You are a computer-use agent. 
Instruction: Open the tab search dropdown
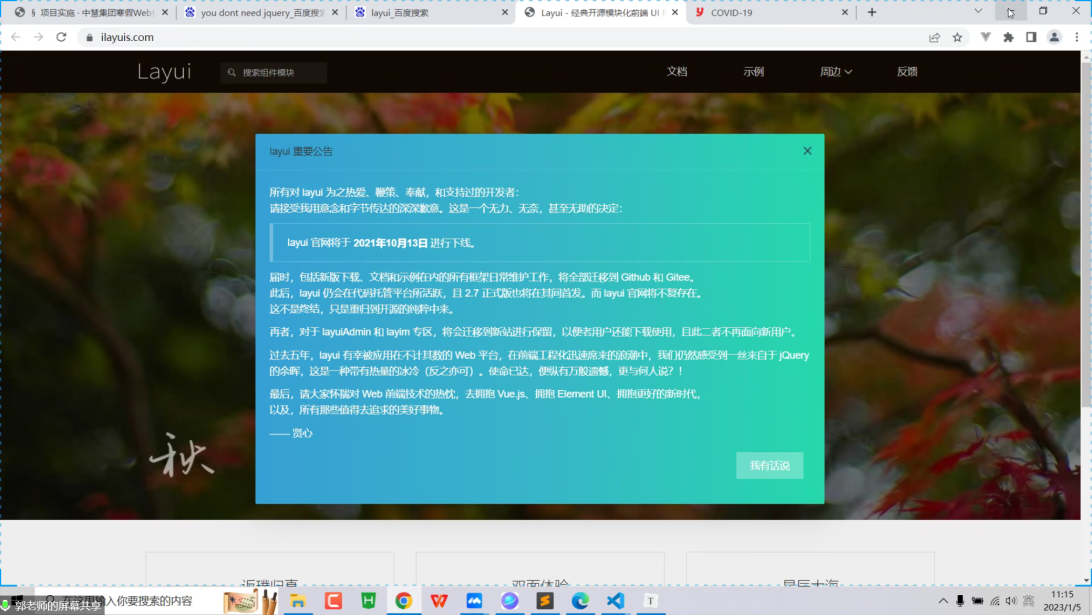(x=978, y=12)
